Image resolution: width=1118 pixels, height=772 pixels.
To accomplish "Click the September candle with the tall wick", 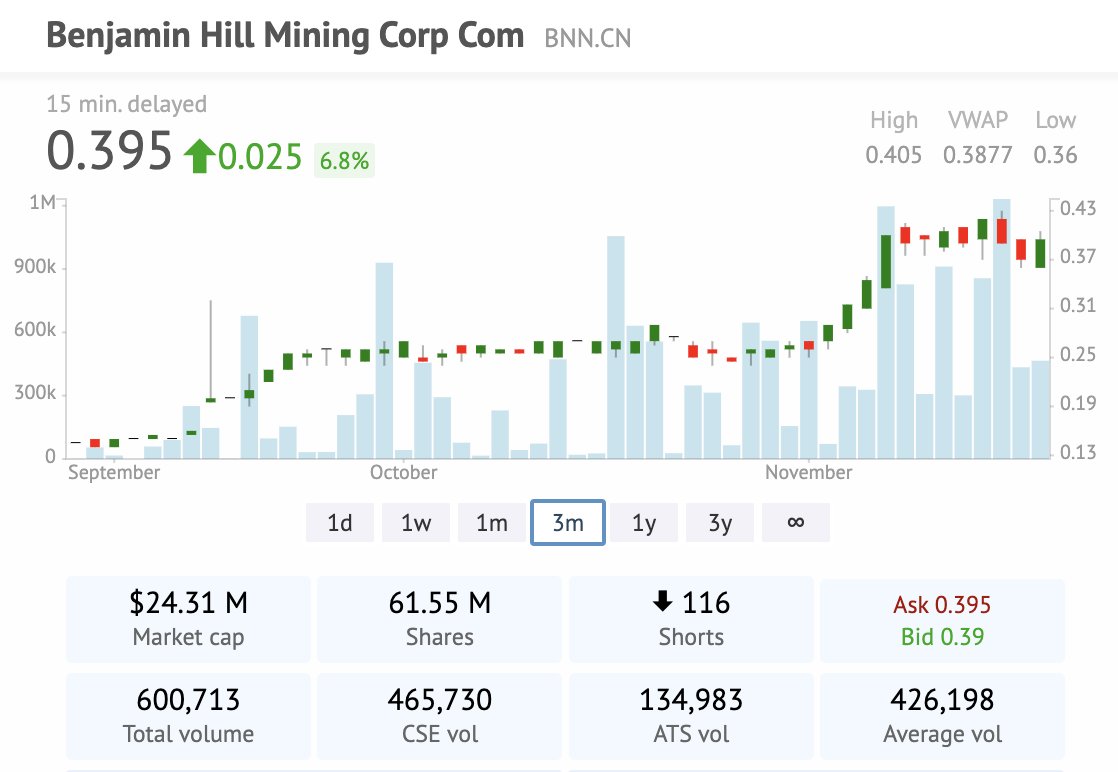I will point(210,352).
